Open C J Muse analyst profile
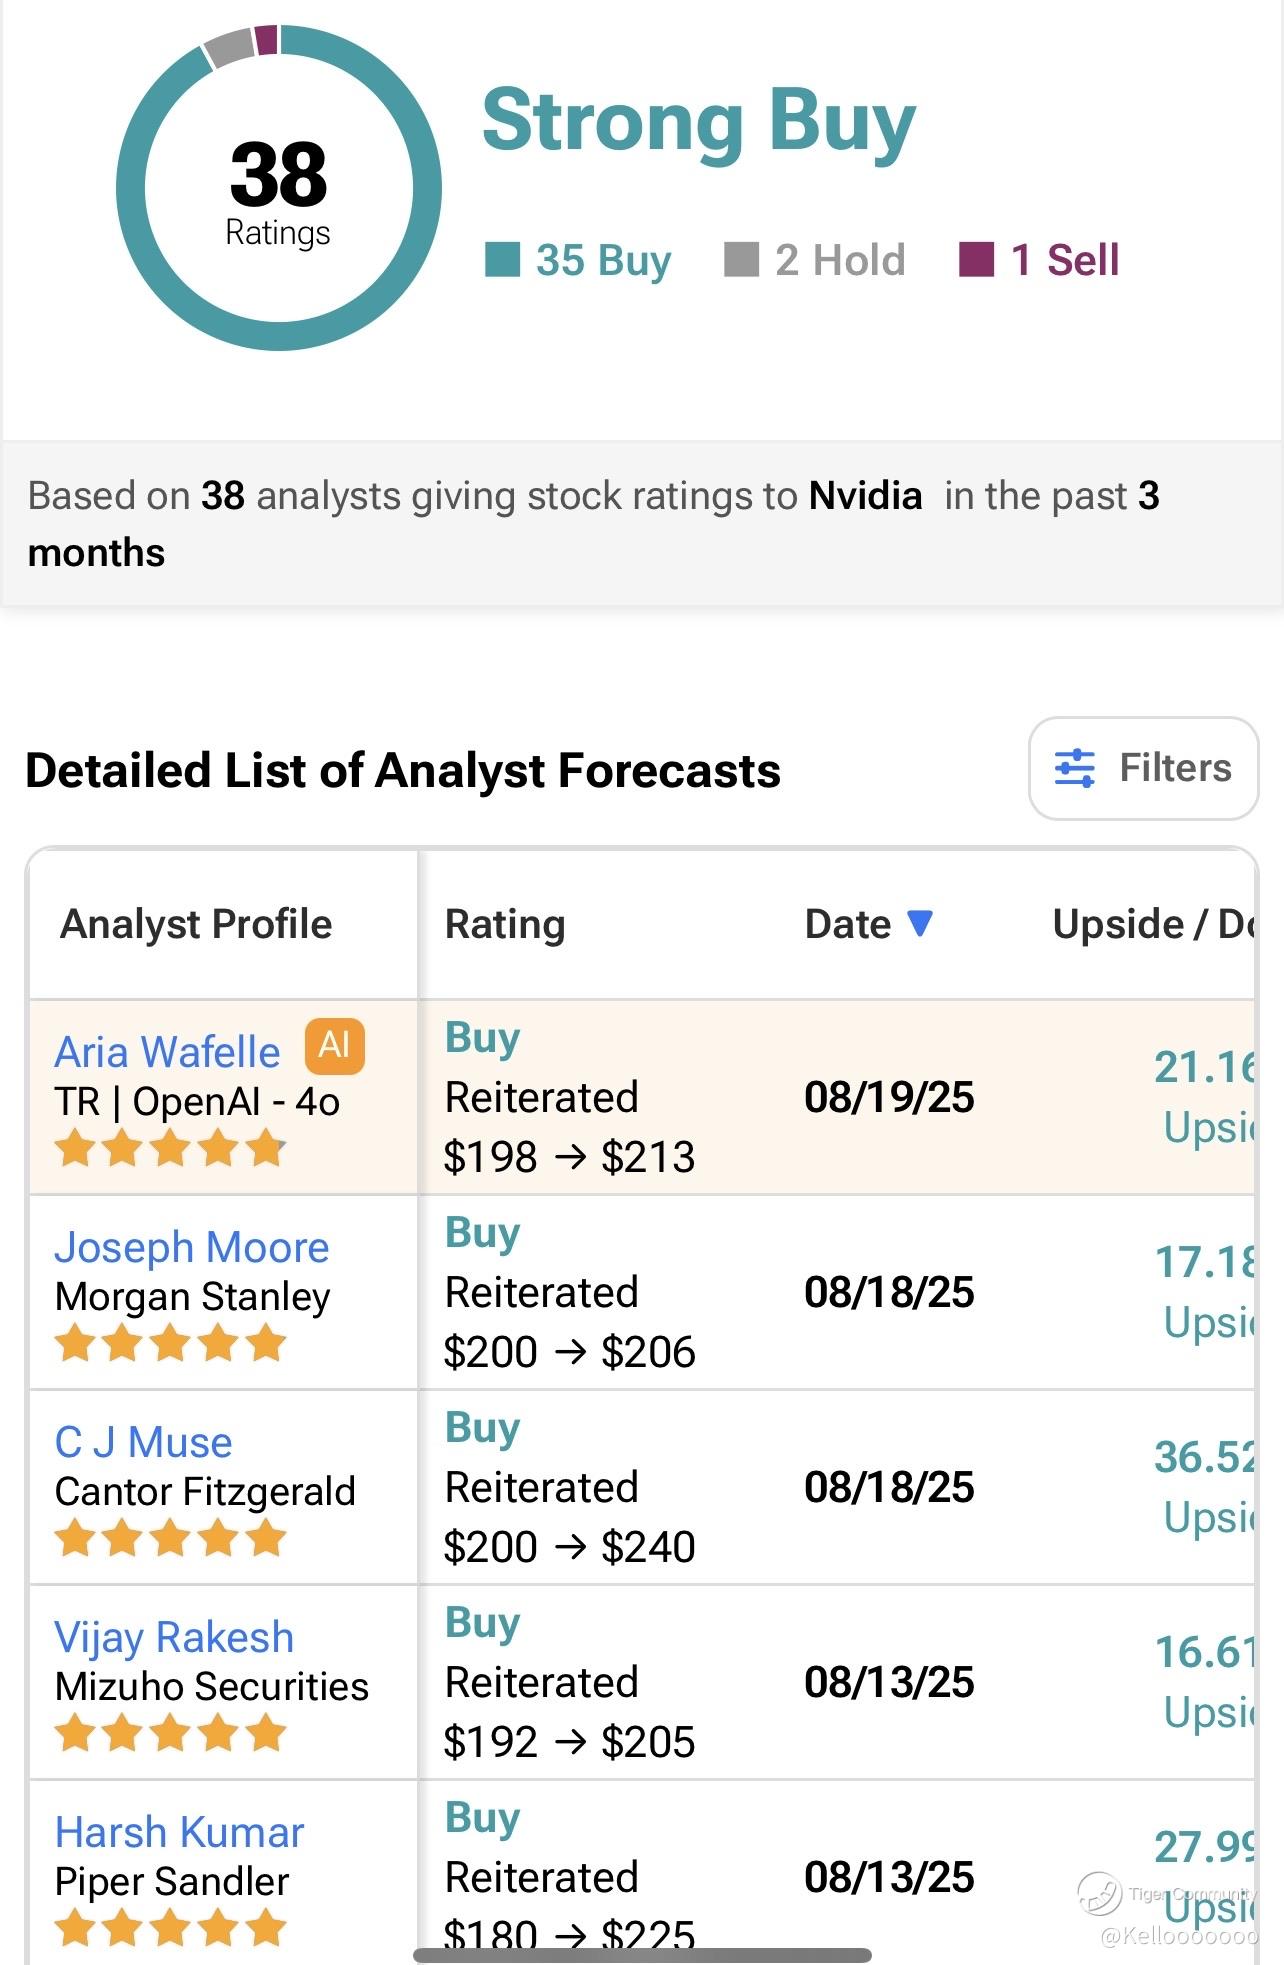This screenshot has width=1284, height=1965. pyautogui.click(x=143, y=1442)
